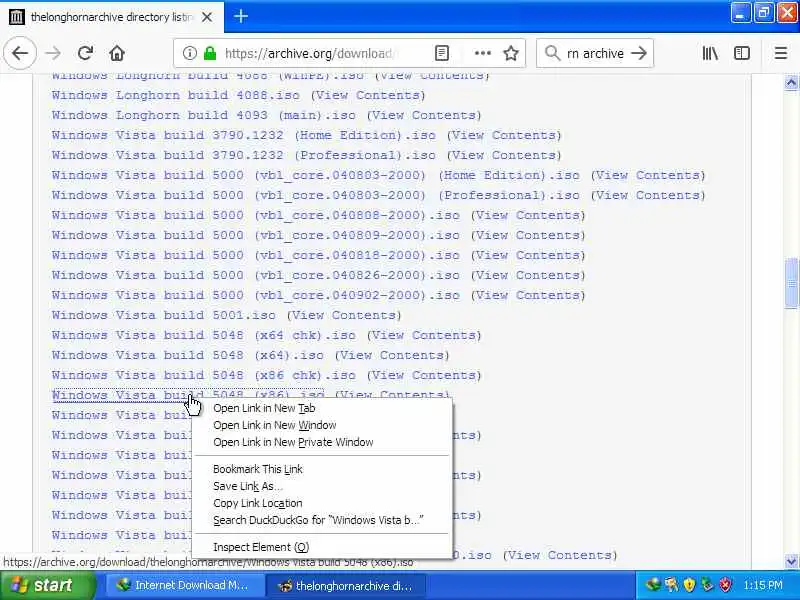This screenshot has width=800, height=600.
Task: Click the vertical scrollbar thumb
Action: pos(791,283)
